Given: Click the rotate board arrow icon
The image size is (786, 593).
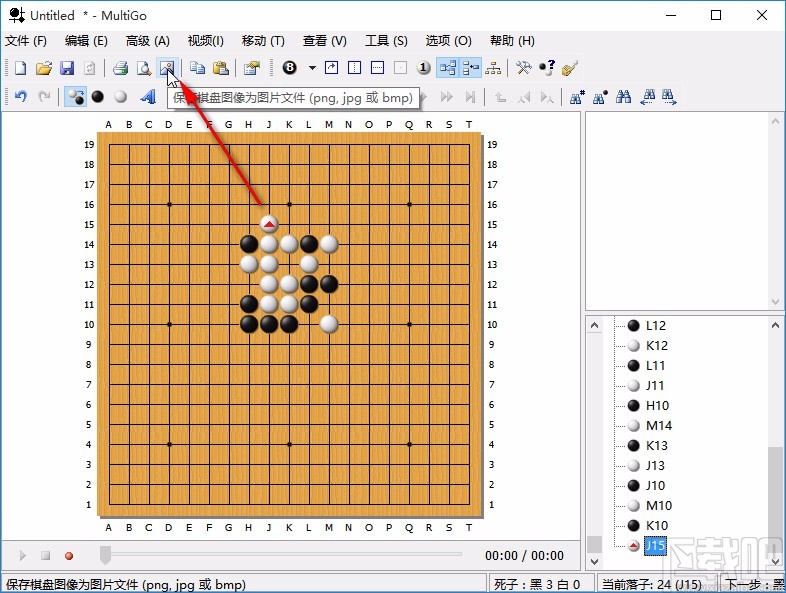Looking at the screenshot, I should [x=331, y=67].
